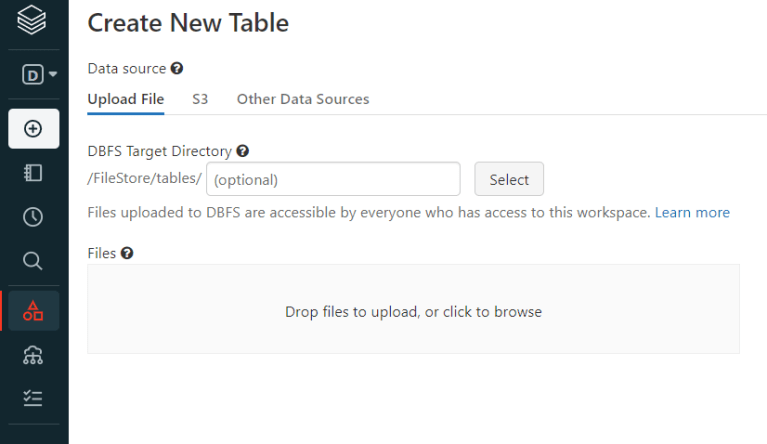Viewport: 767px width, 444px height.
Task: Switch to the Upload File tab
Action: 125,99
